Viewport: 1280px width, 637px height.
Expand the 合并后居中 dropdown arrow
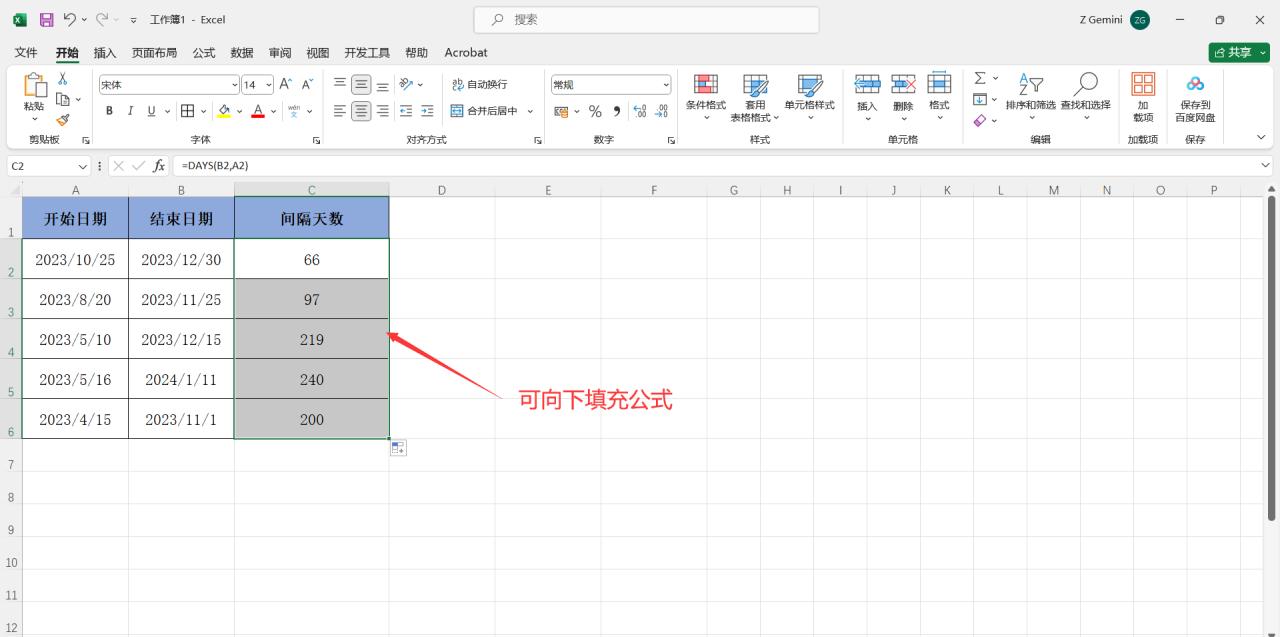point(530,111)
